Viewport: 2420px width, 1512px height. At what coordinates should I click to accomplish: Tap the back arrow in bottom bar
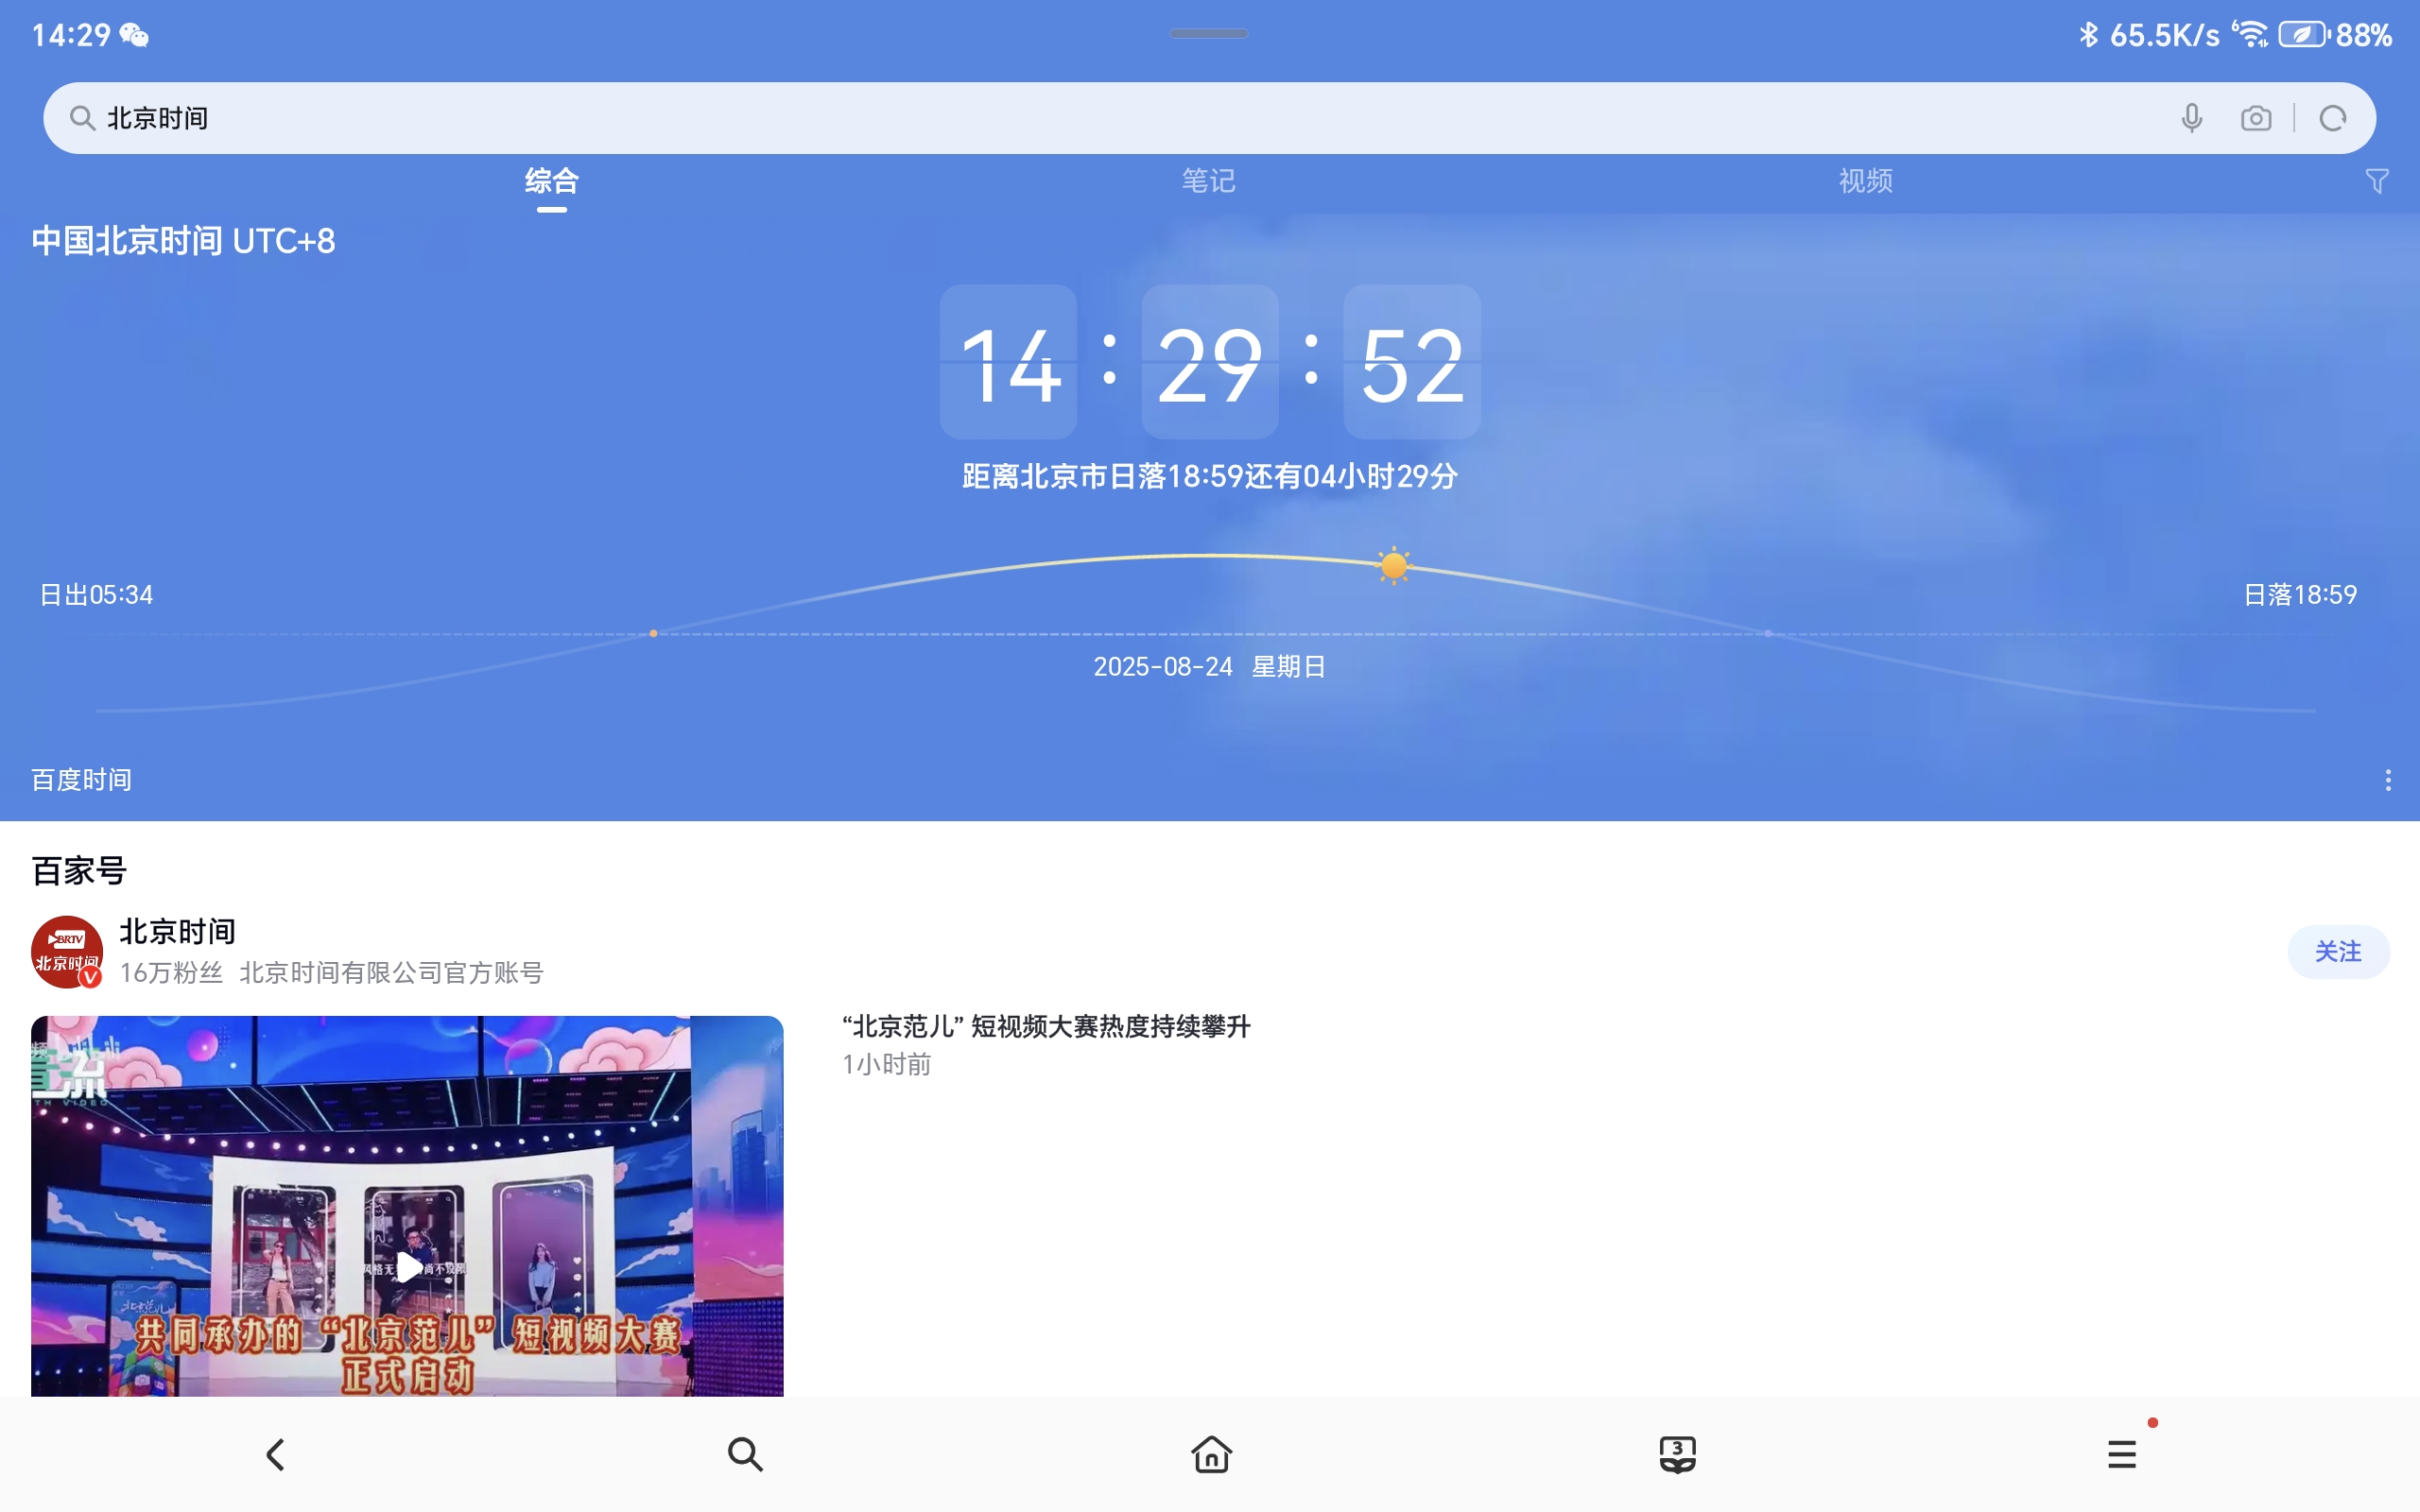276,1454
